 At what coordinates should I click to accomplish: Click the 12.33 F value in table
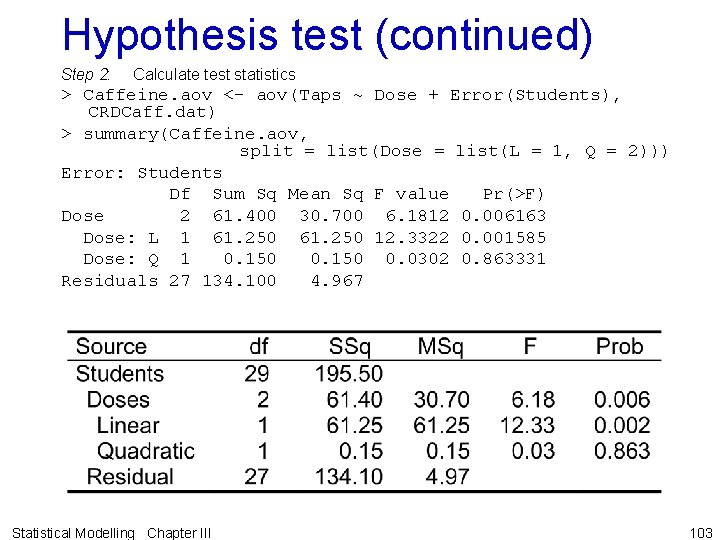(x=527, y=426)
